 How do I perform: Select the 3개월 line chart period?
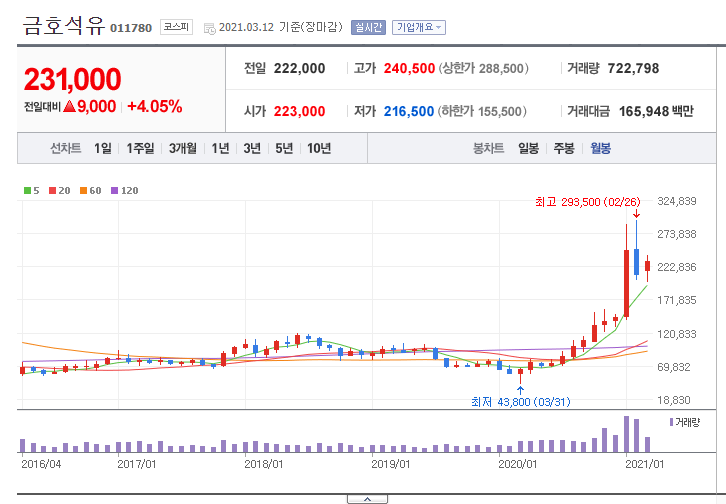182,149
